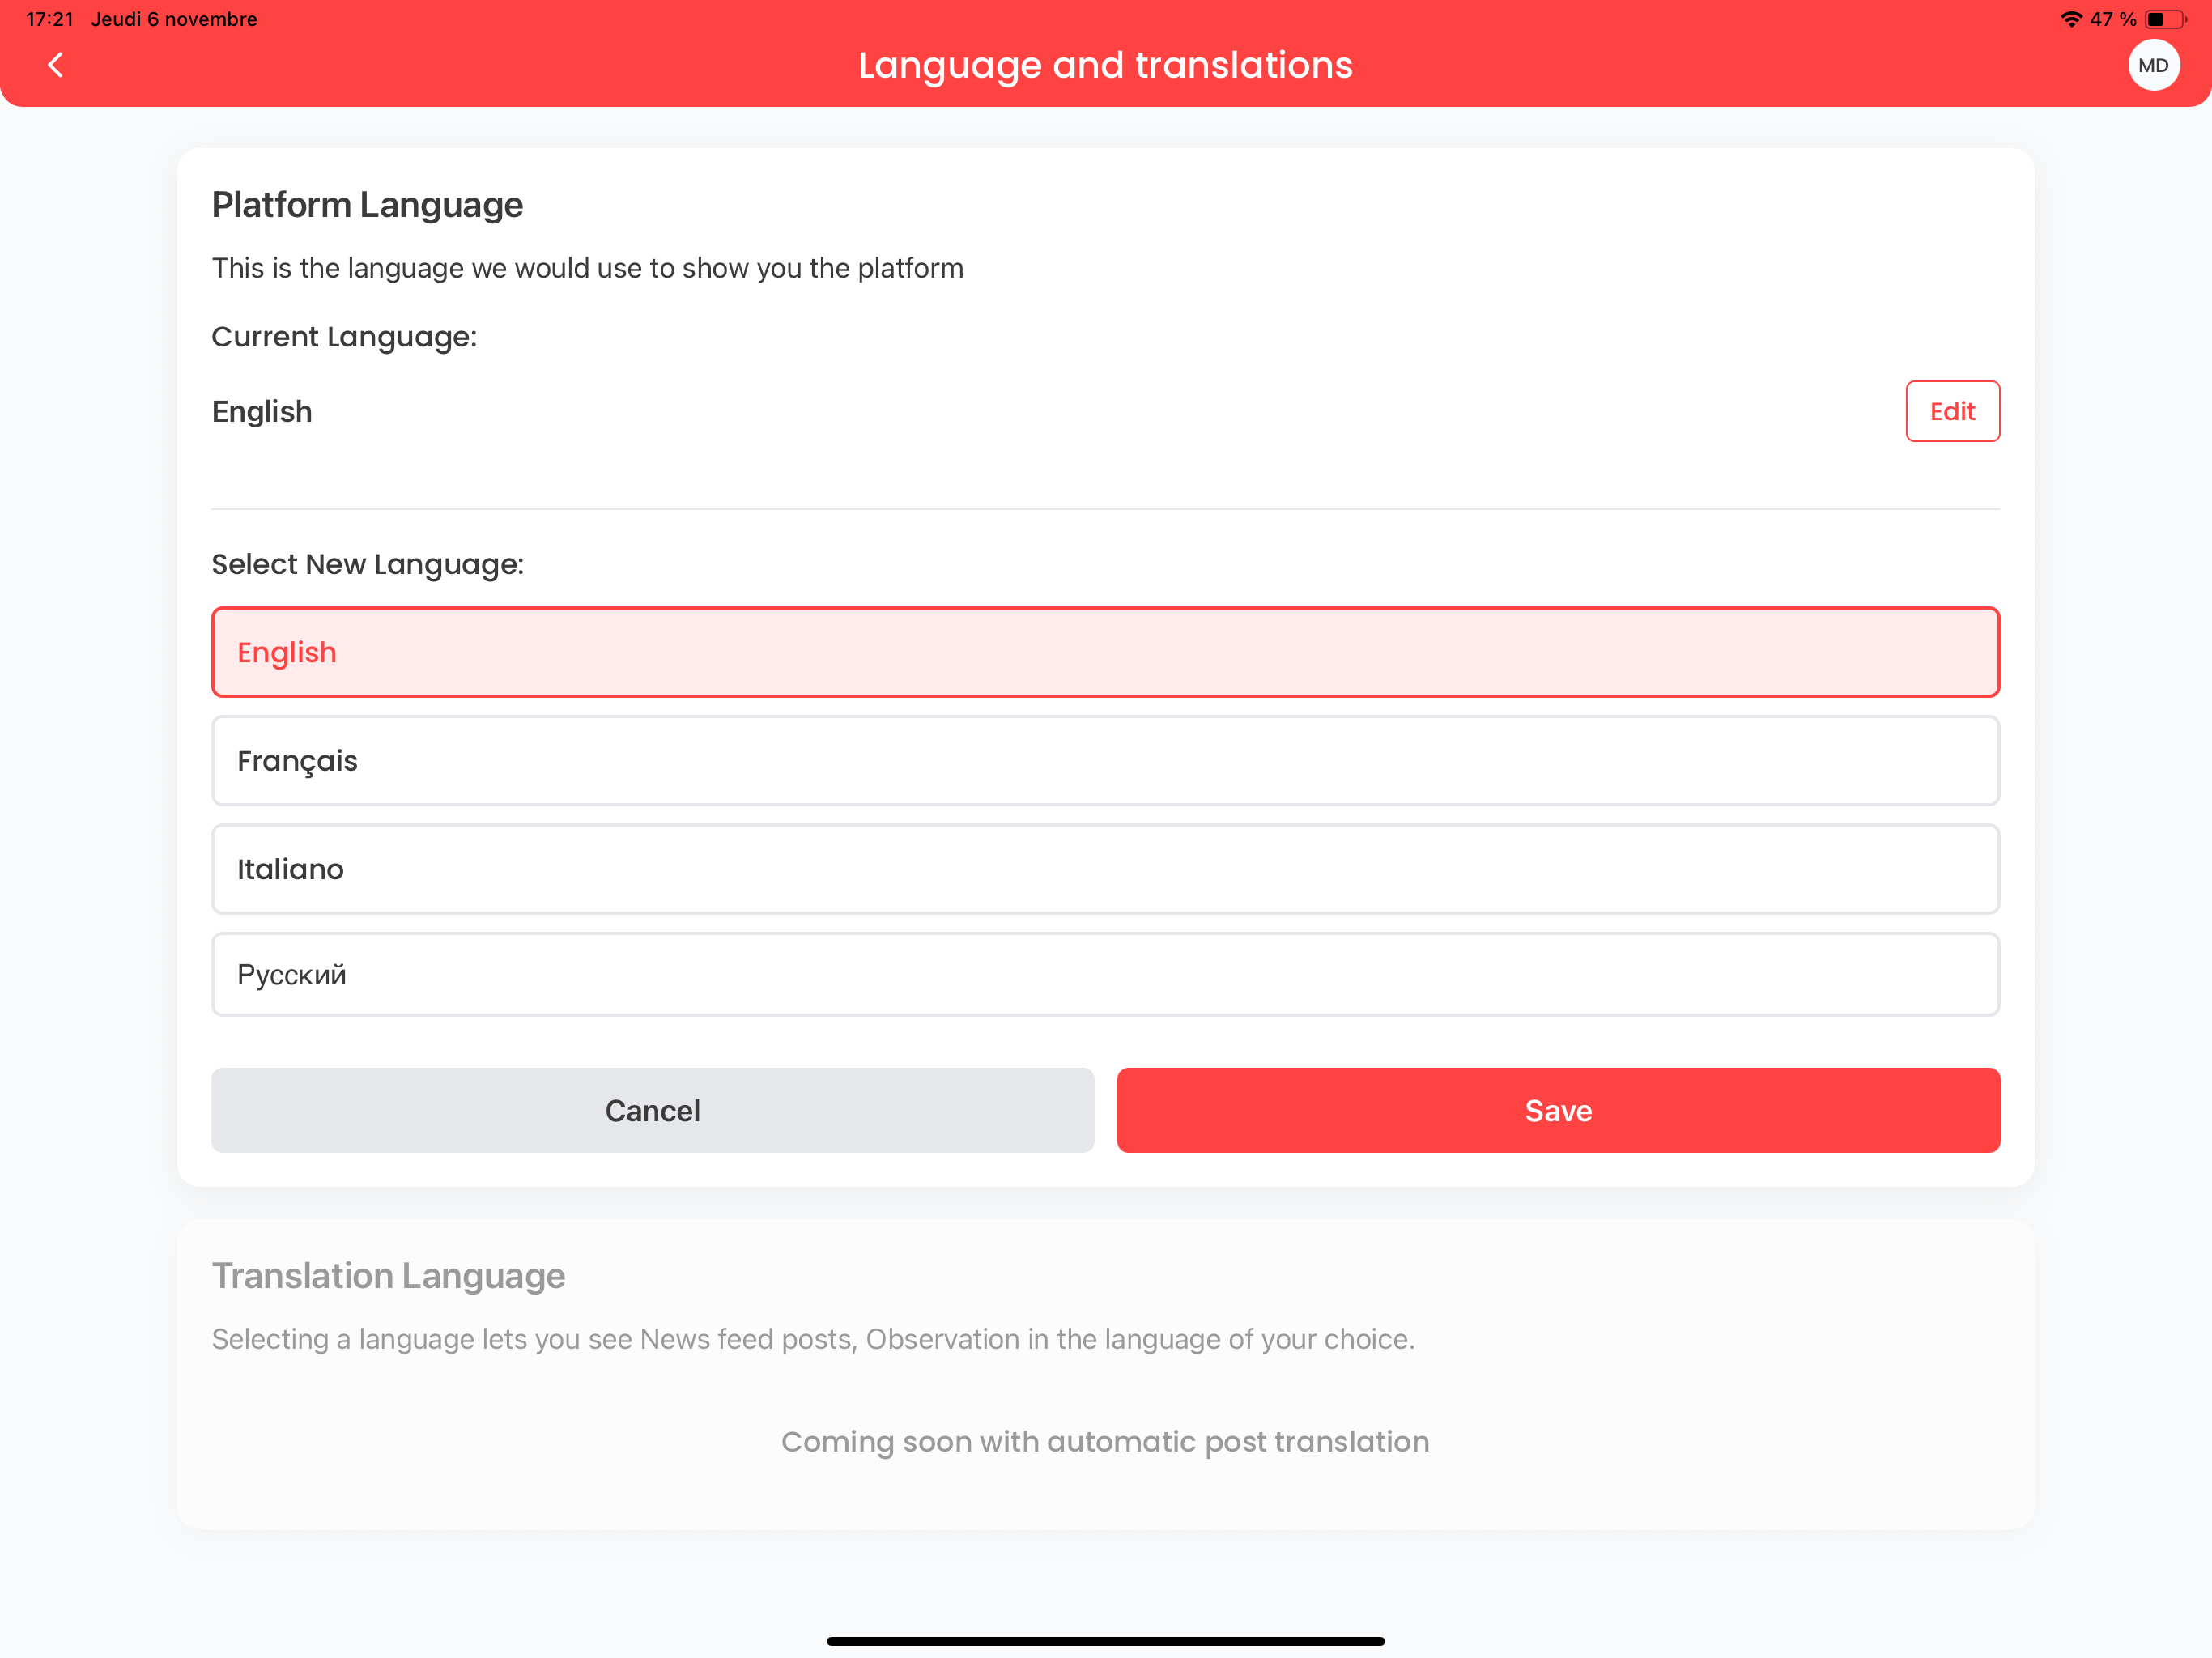Image resolution: width=2212 pixels, height=1658 pixels.
Task: Click the Platform Language heading
Action: click(x=367, y=205)
